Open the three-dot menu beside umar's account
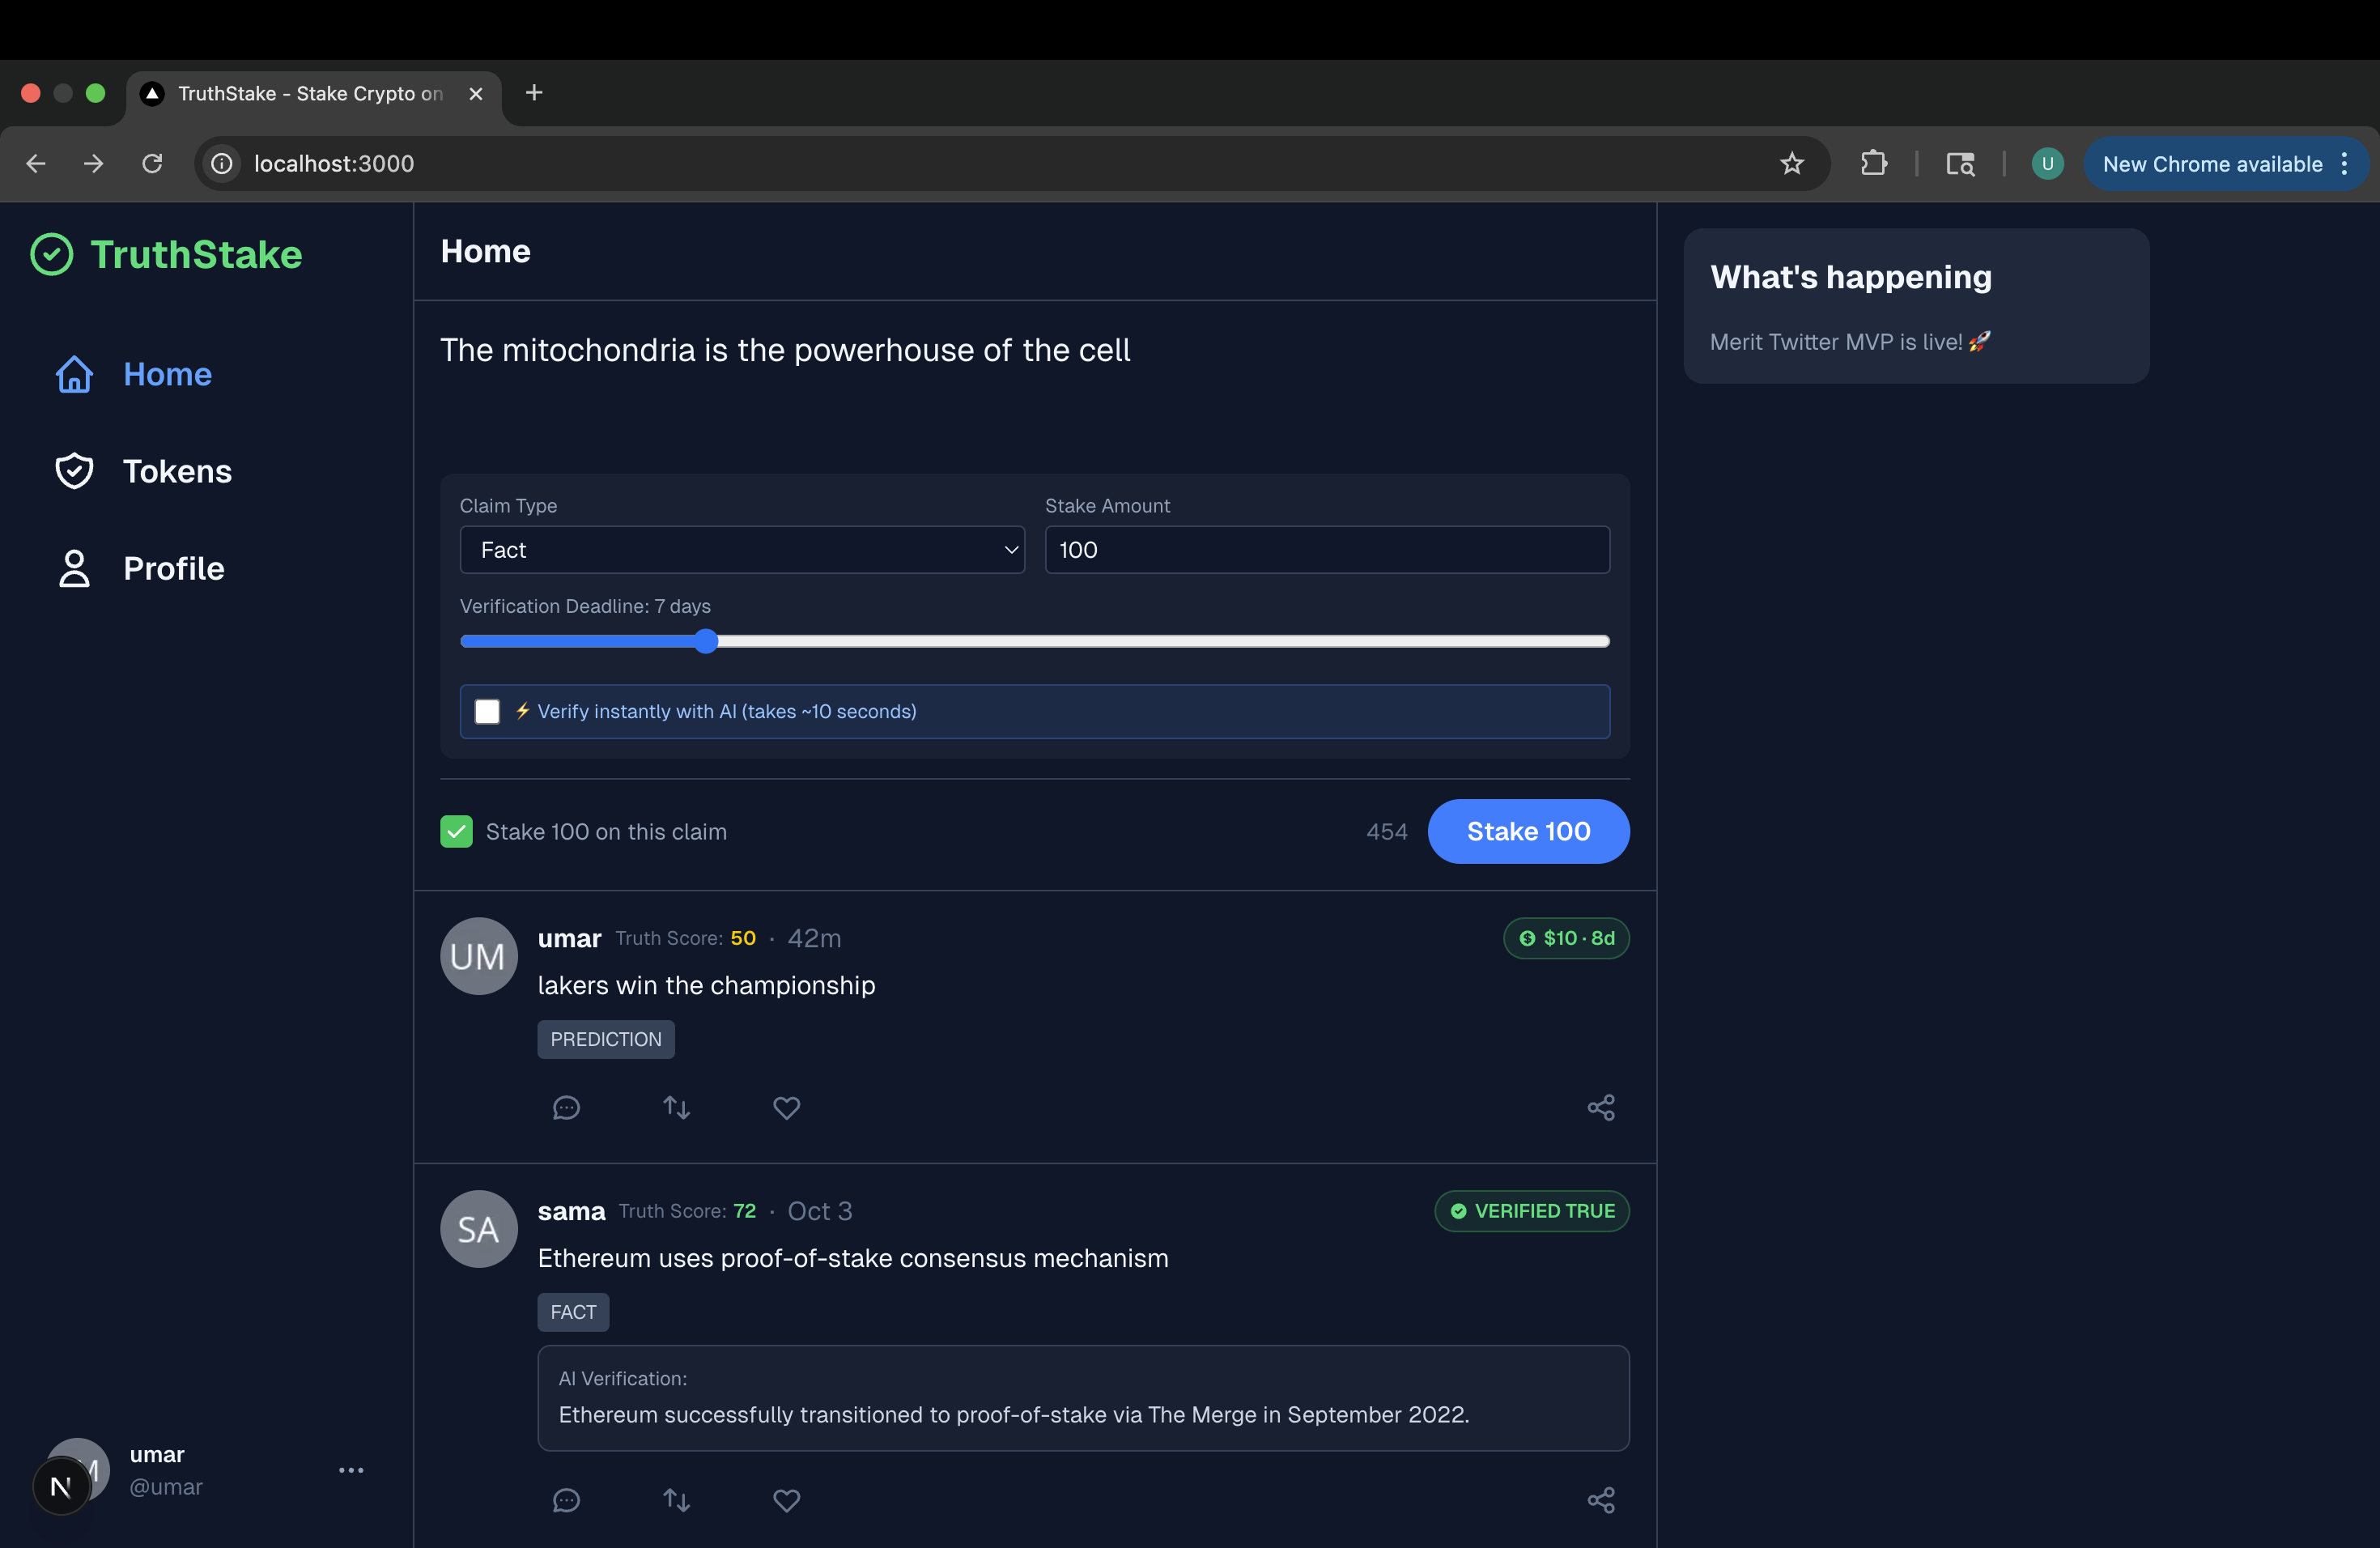The width and height of the screenshot is (2380, 1548). (x=351, y=1470)
